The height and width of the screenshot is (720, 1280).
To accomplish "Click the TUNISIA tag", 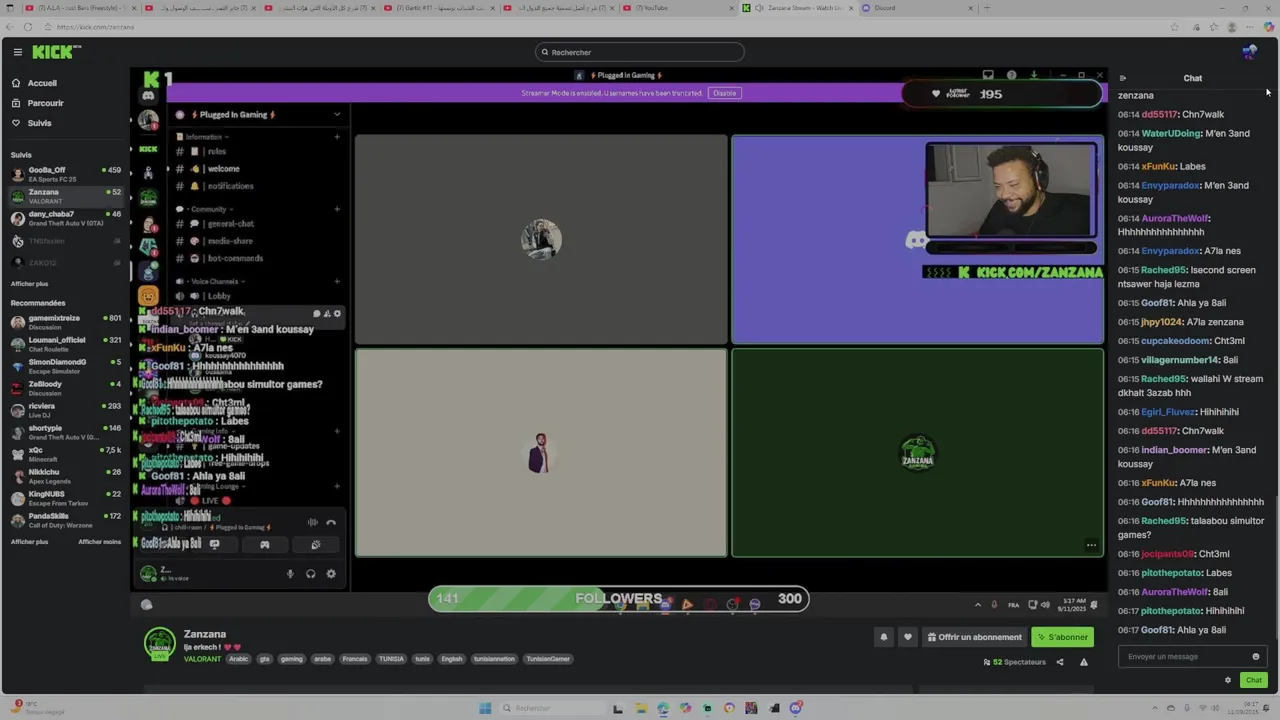I will pos(391,659).
